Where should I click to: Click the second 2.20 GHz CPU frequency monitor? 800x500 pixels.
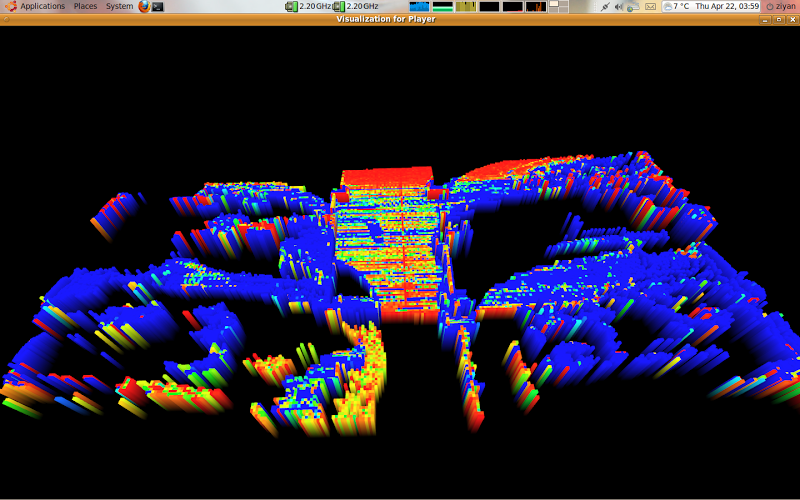[x=356, y=6]
